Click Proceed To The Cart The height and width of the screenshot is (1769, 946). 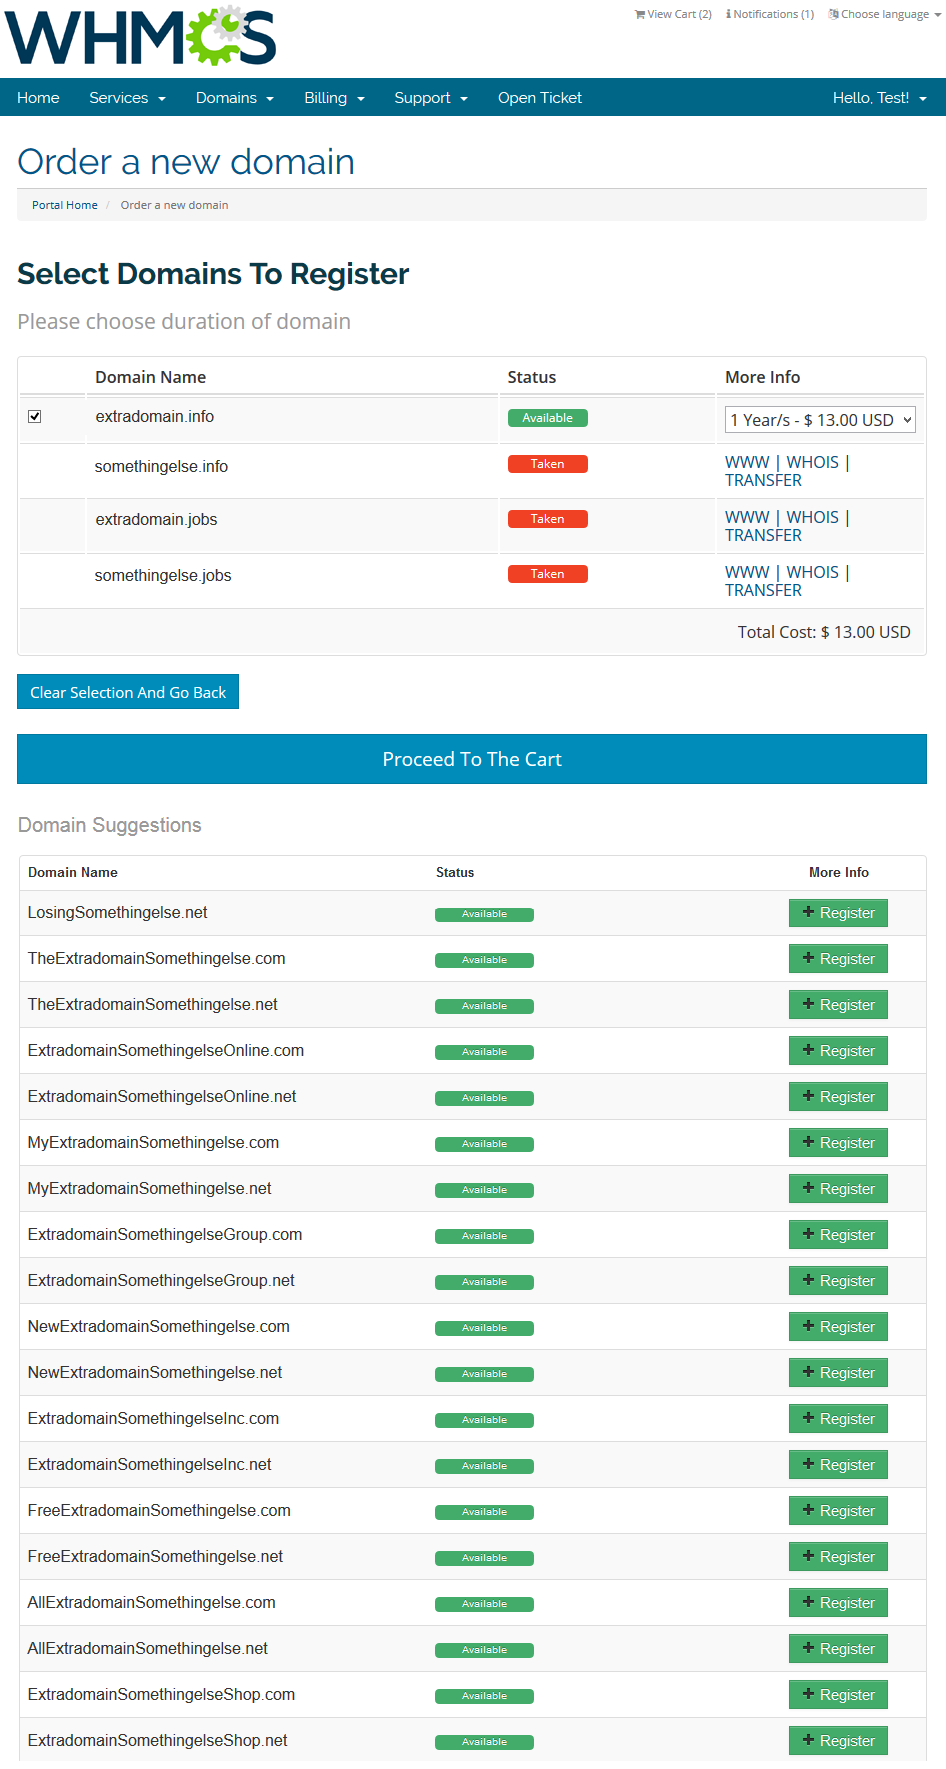click(x=472, y=759)
